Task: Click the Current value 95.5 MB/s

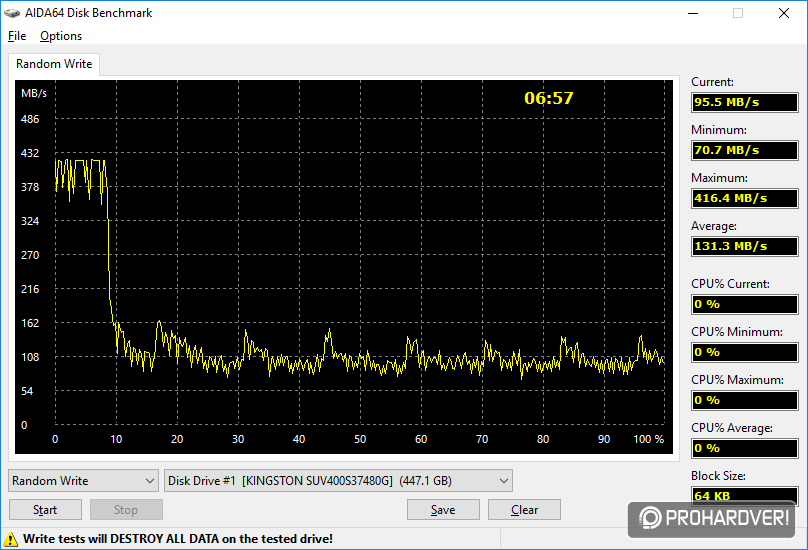Action: coord(745,102)
